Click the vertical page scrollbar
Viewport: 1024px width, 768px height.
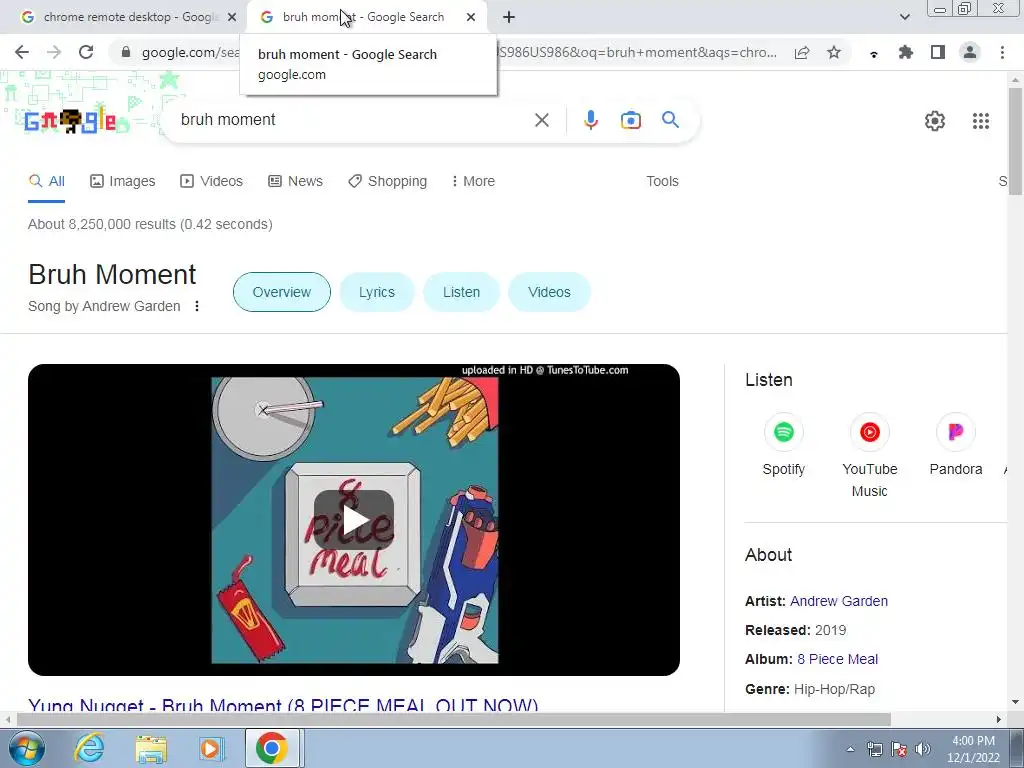click(x=1015, y=140)
